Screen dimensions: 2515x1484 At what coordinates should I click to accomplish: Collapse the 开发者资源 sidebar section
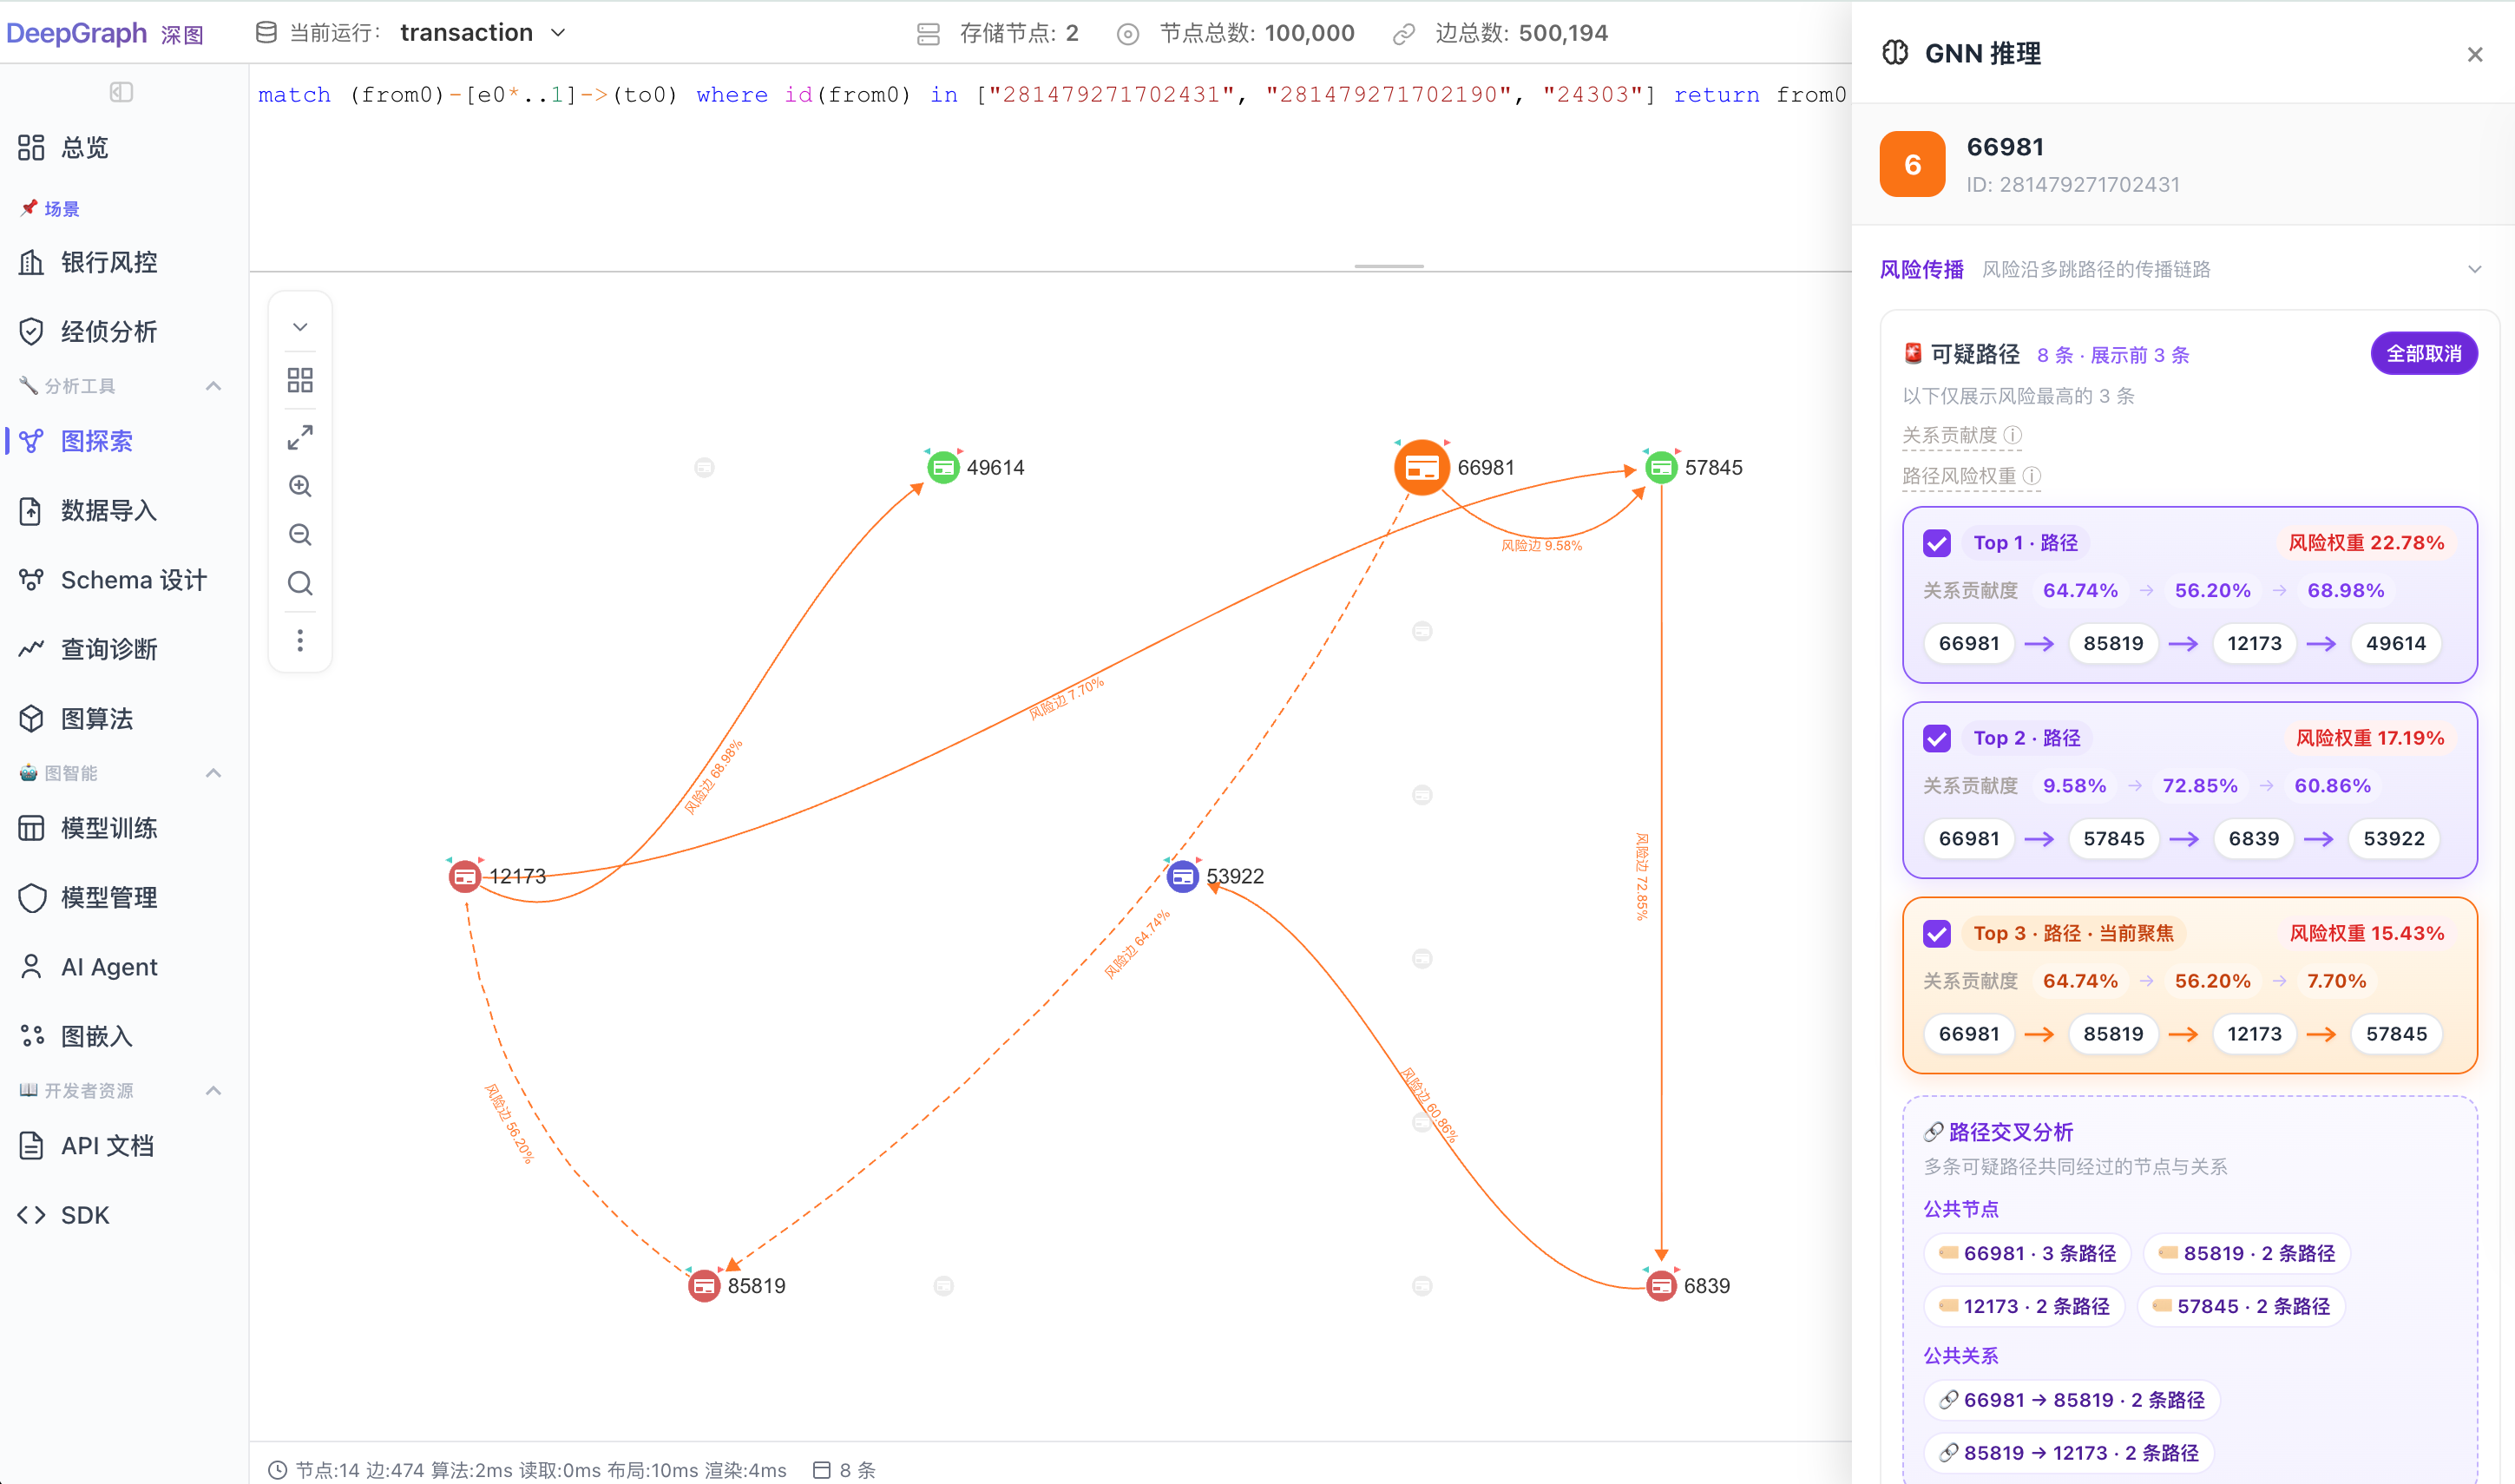pos(213,1090)
